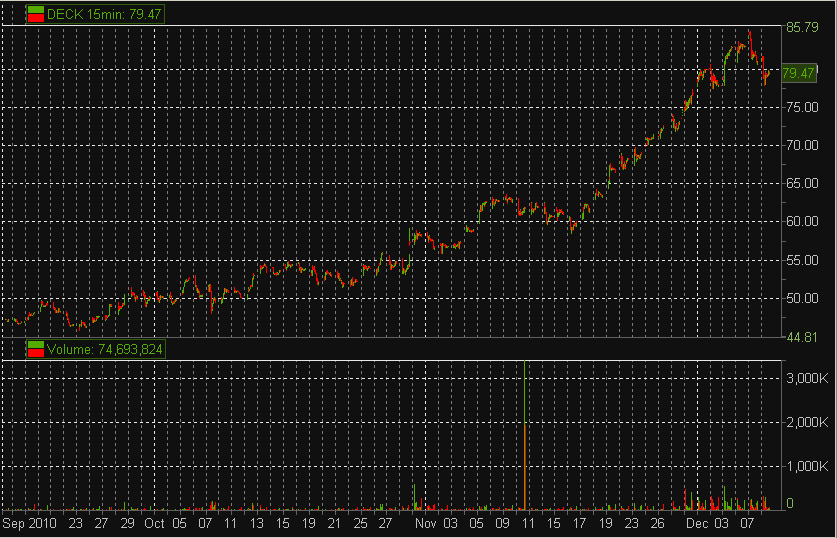Click the Dec month date label
The height and width of the screenshot is (538, 837).
[697, 523]
